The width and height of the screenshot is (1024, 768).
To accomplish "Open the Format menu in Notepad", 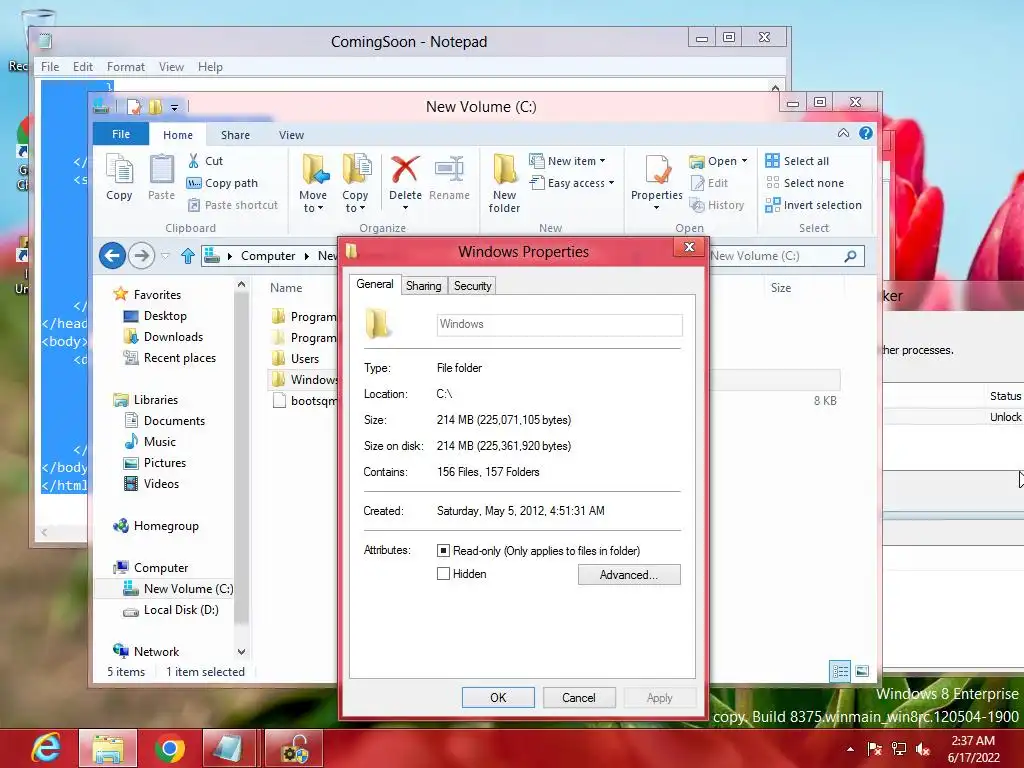I will 125,67.
